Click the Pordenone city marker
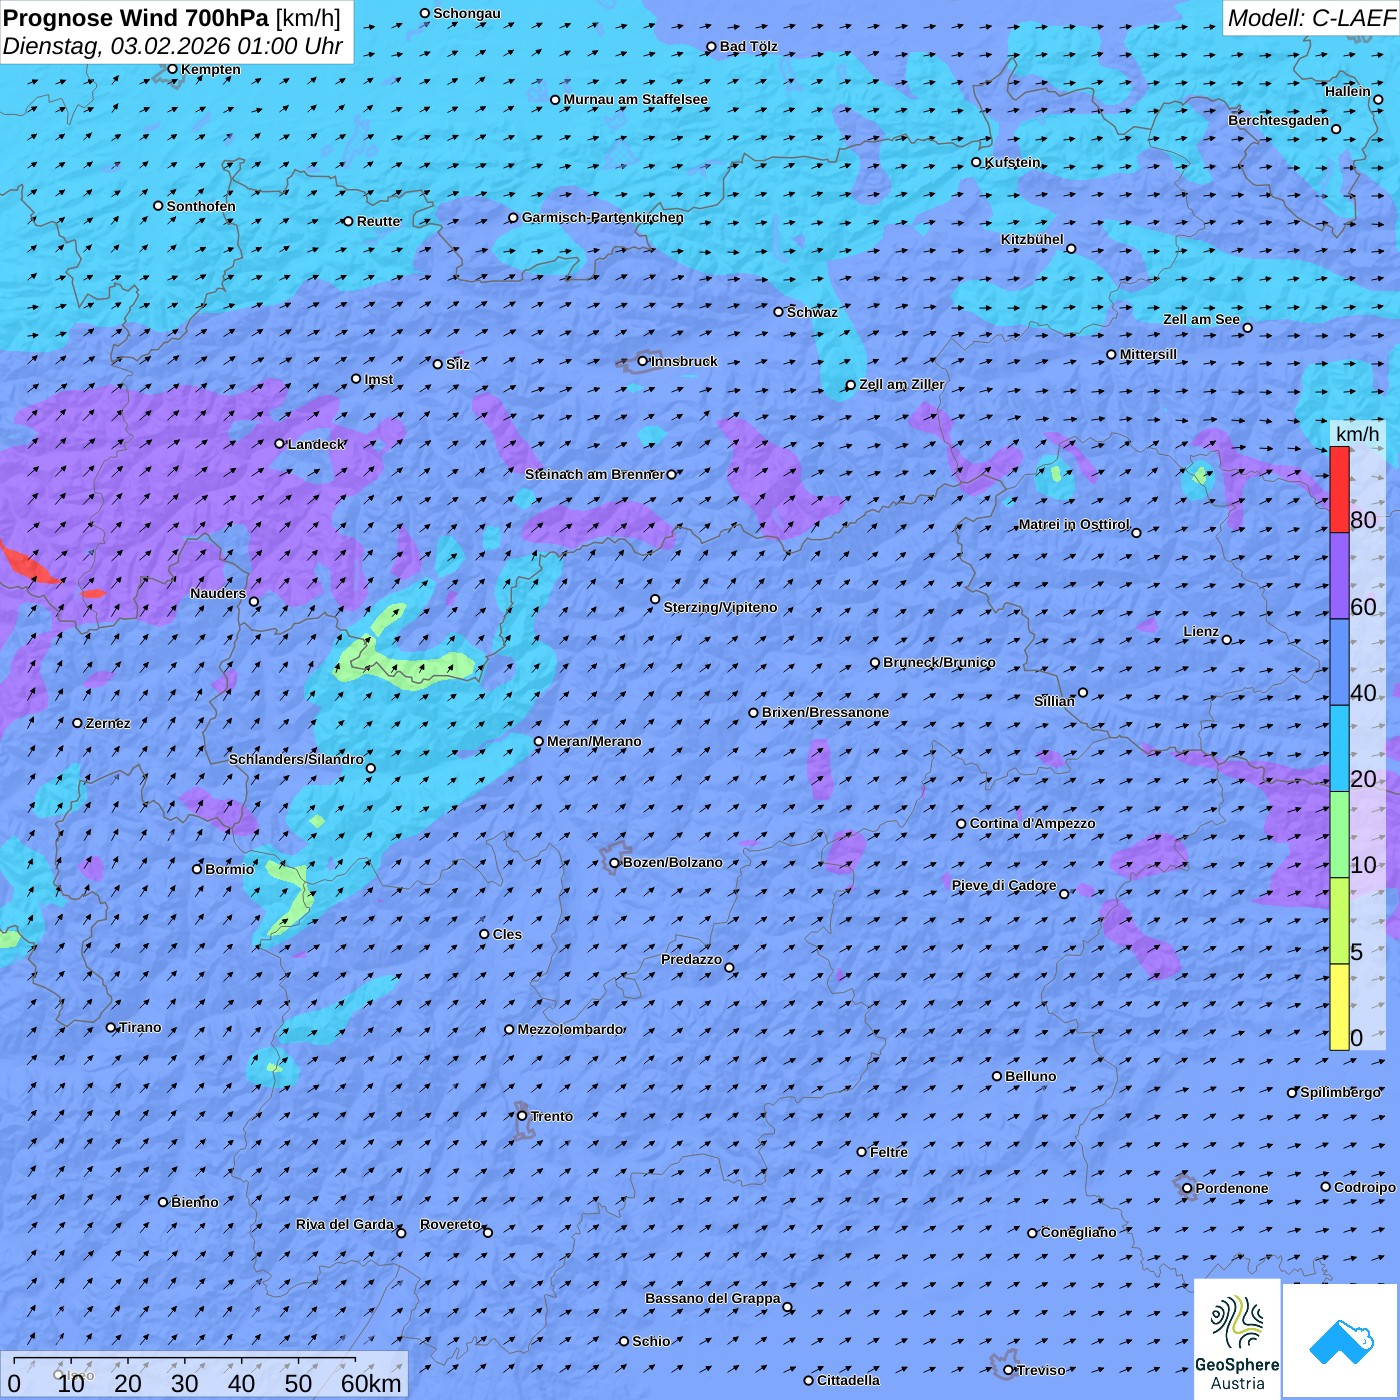 tap(1188, 1188)
